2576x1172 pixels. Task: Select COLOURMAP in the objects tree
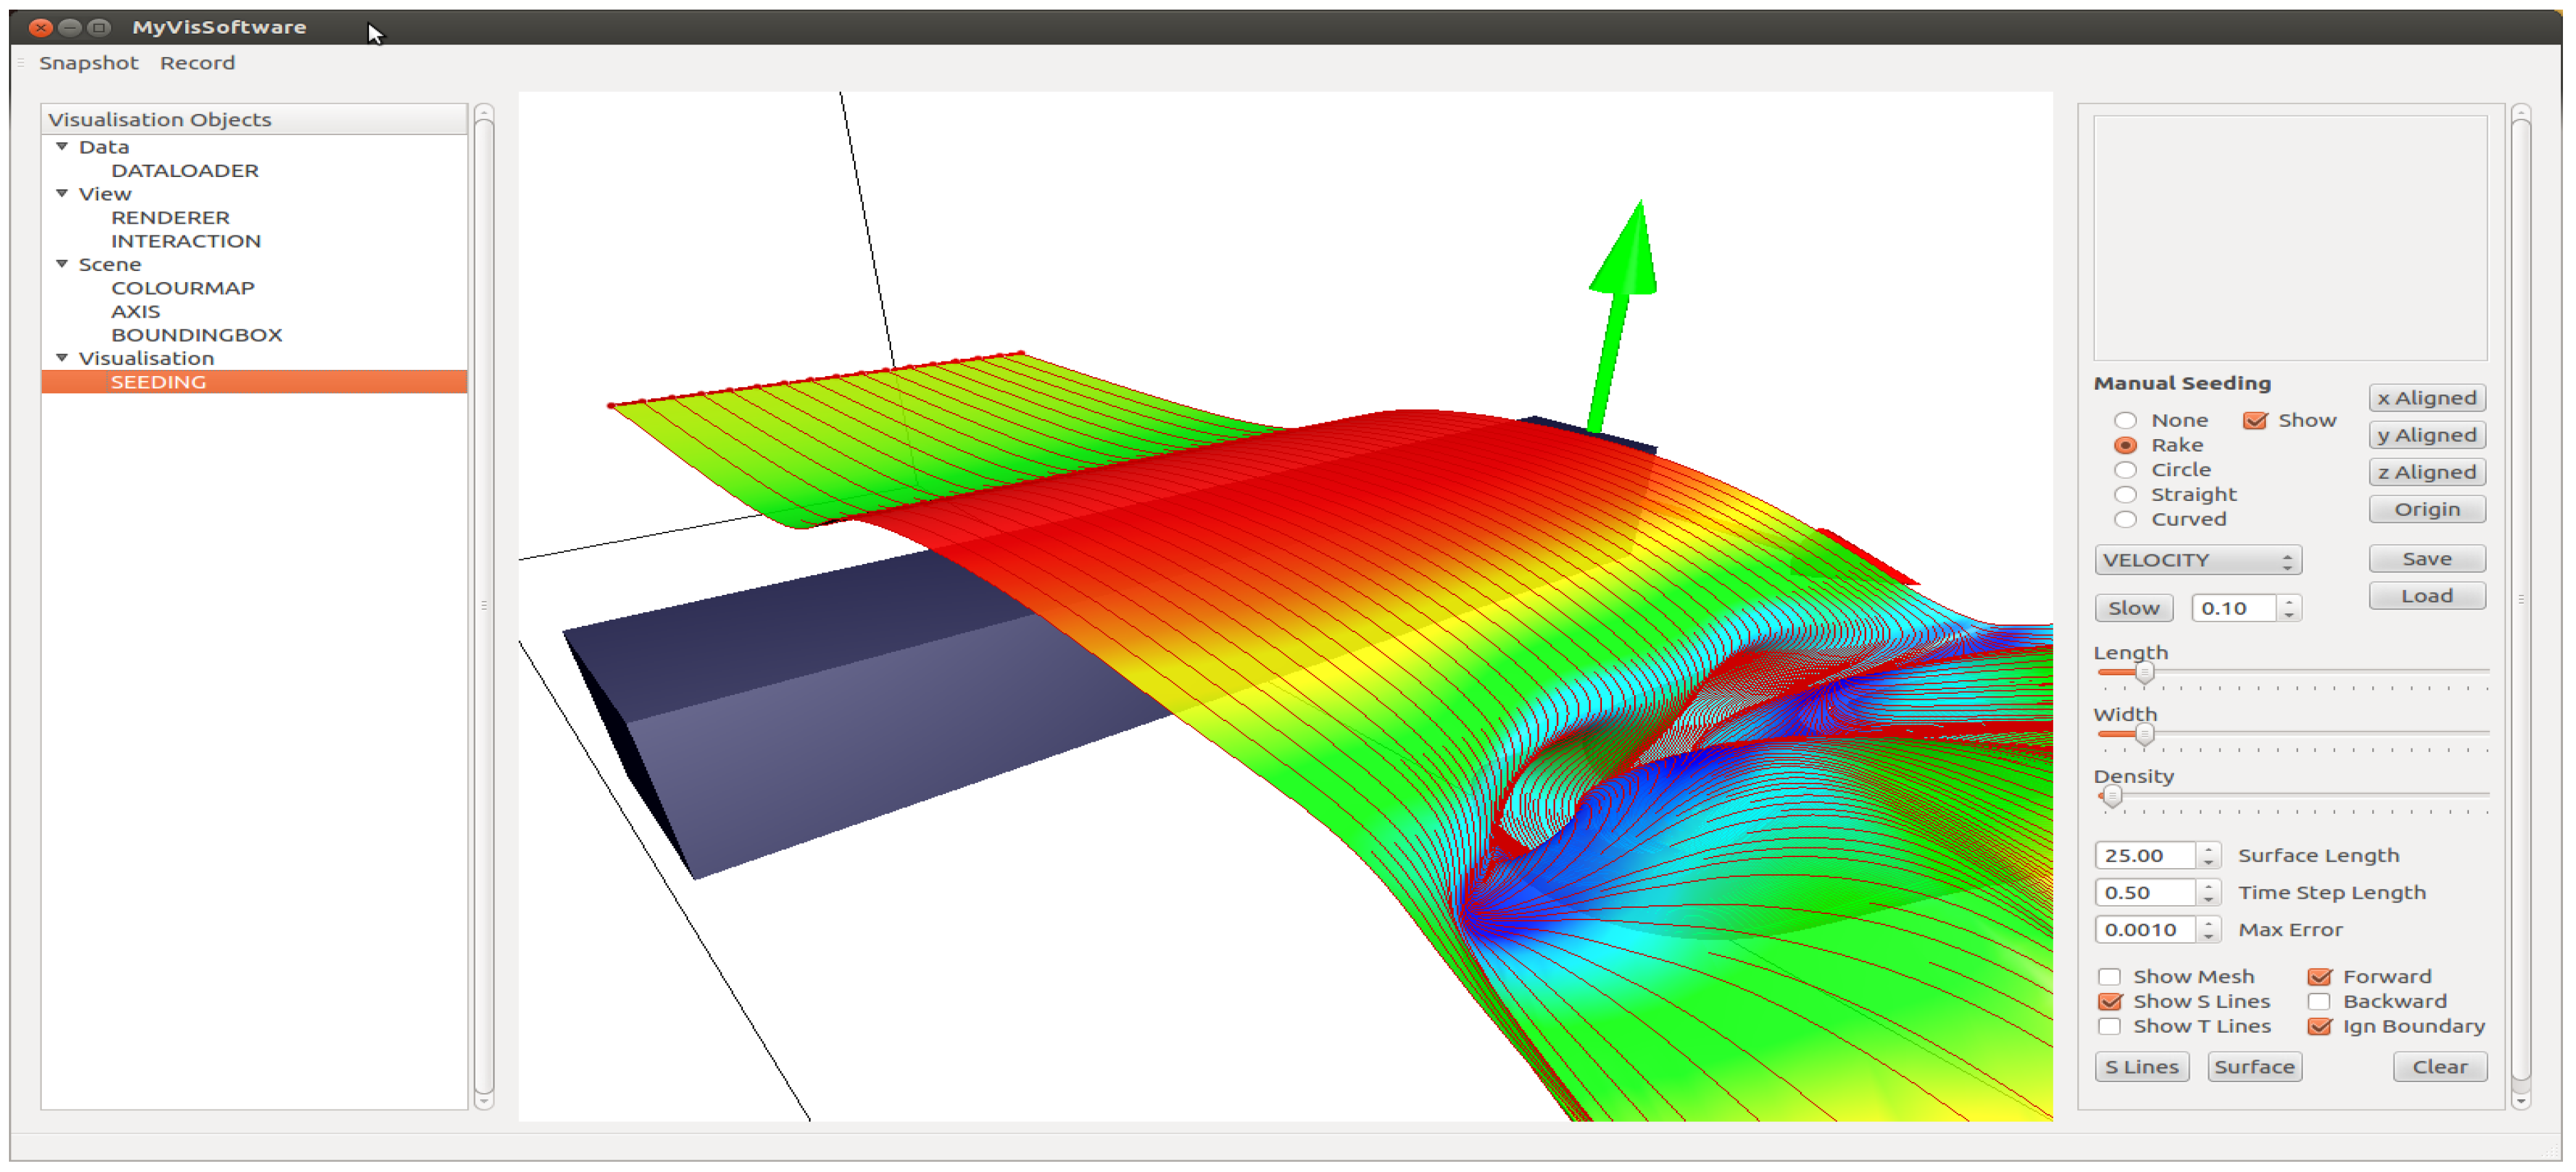tap(182, 288)
